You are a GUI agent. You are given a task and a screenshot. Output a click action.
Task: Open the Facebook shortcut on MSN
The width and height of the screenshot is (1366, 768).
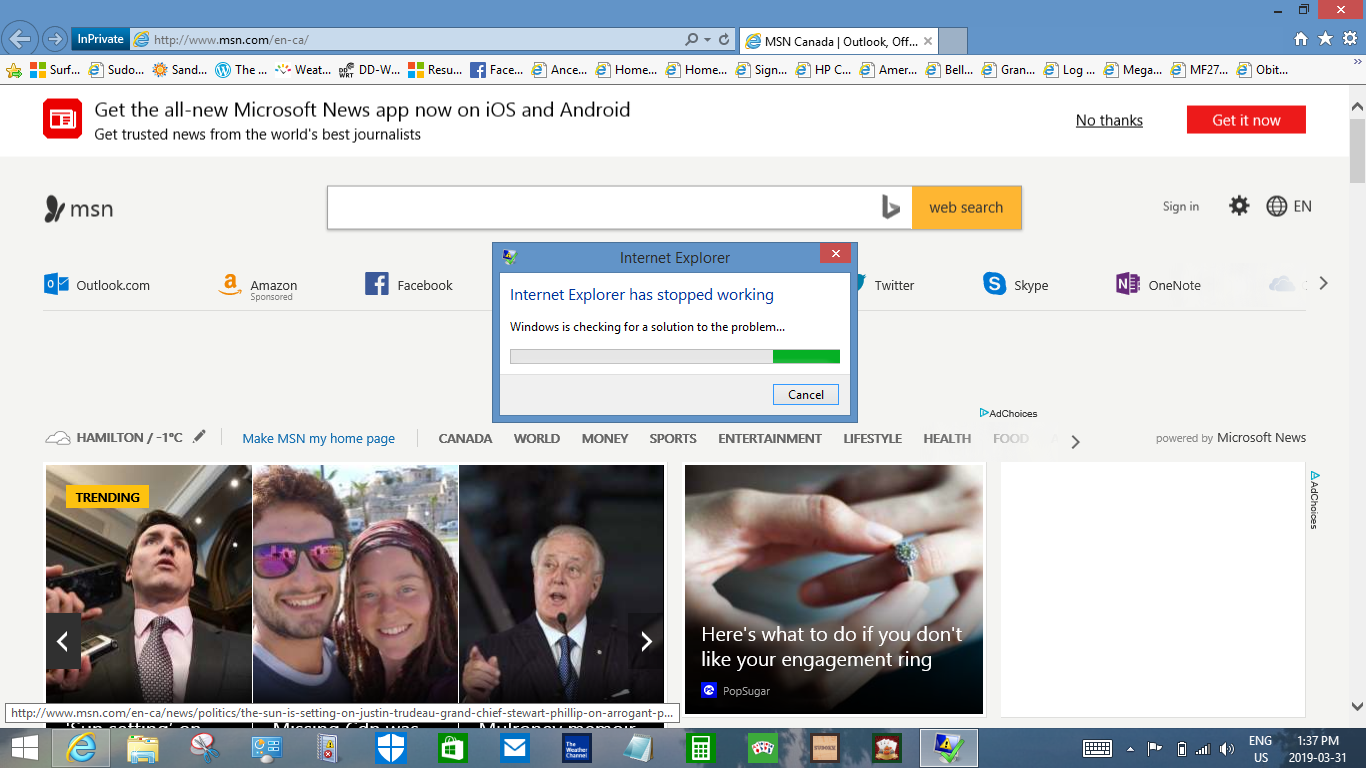coord(409,284)
